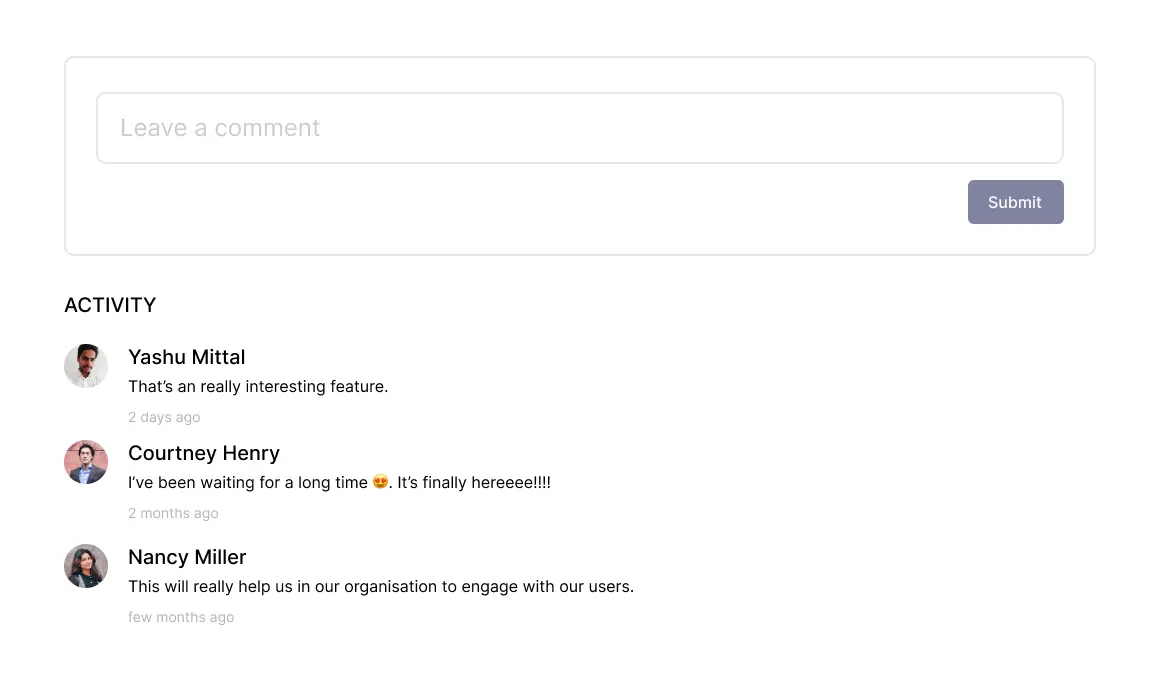This screenshot has height=680, width=1160.
Task: Click Courtney Henry's profile avatar
Action: tap(86, 462)
